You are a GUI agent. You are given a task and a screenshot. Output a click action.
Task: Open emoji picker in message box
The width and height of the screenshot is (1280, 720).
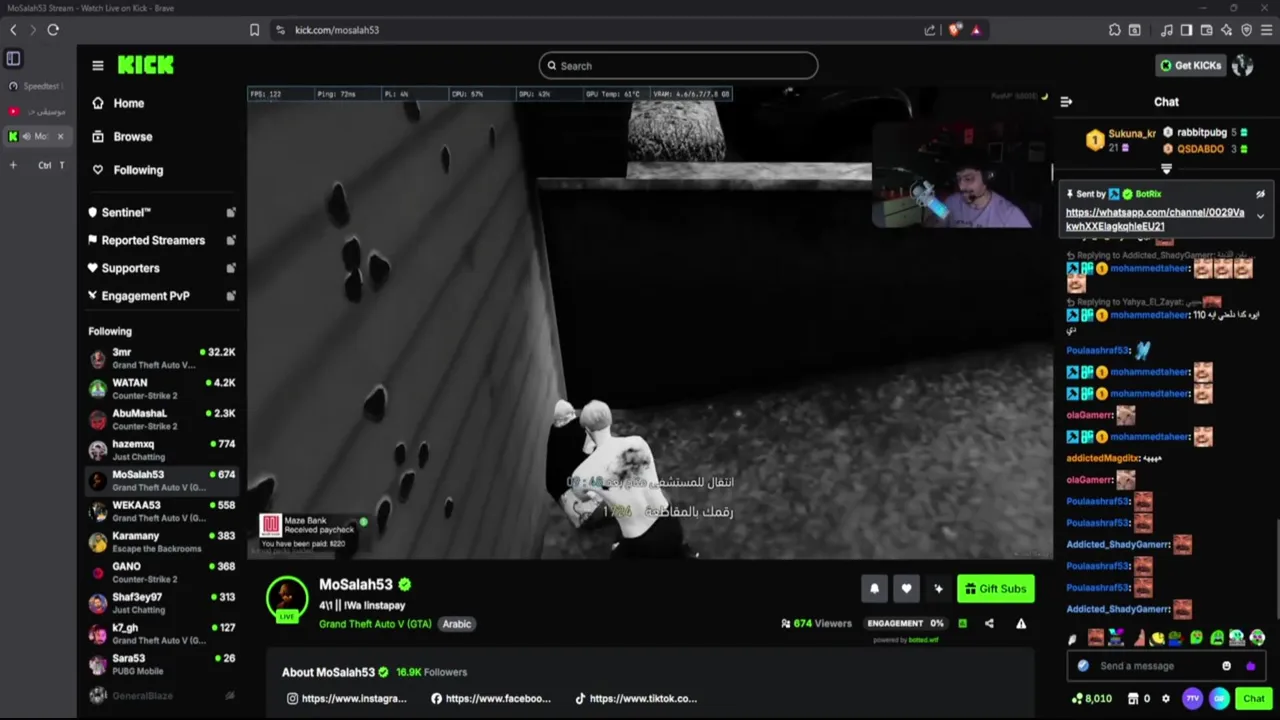point(1226,666)
